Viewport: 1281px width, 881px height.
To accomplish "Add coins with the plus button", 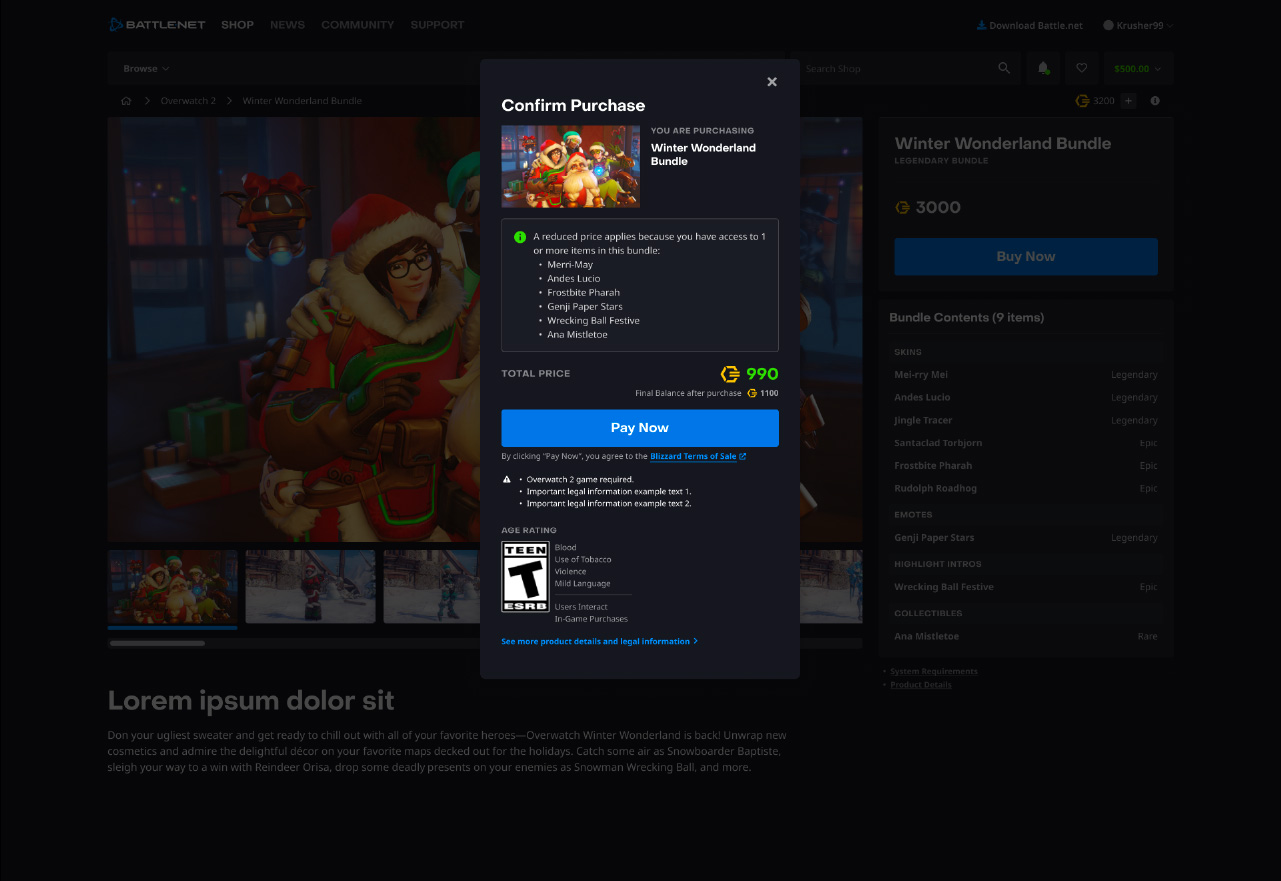I will coord(1128,101).
